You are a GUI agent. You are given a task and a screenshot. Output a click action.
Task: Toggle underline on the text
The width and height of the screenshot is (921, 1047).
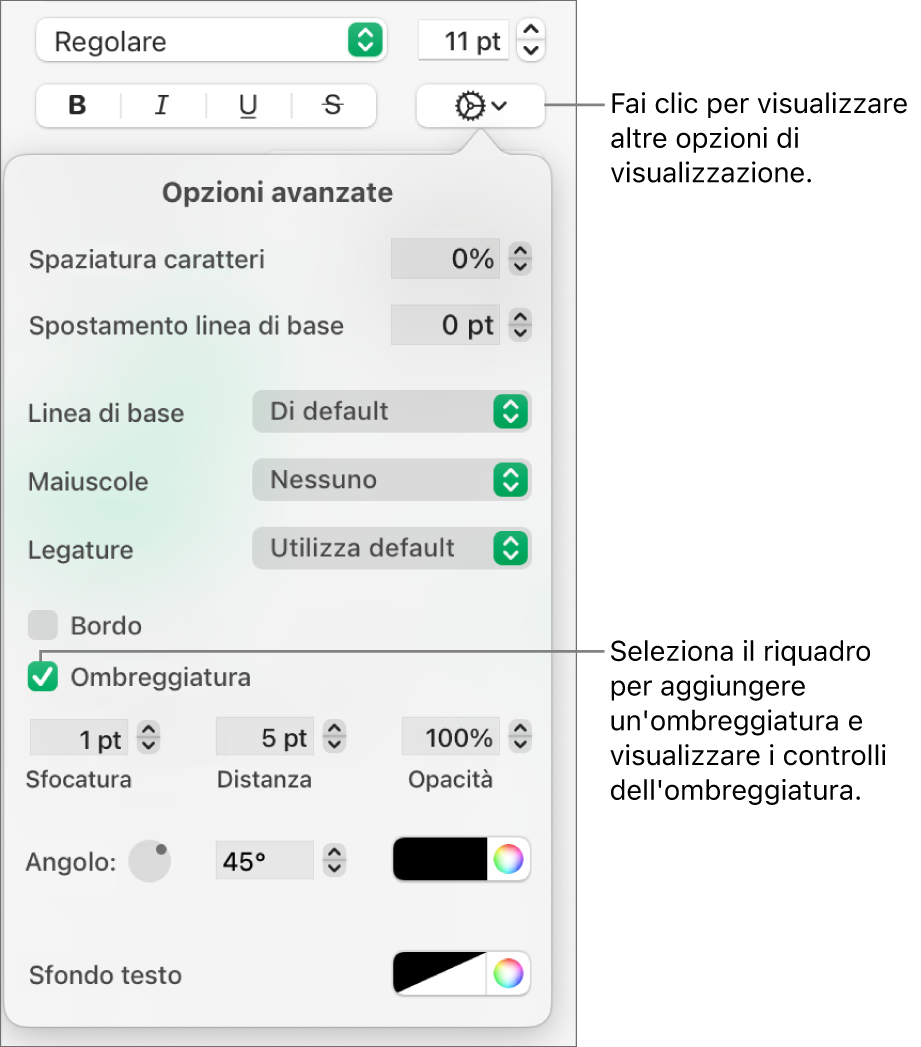246,106
